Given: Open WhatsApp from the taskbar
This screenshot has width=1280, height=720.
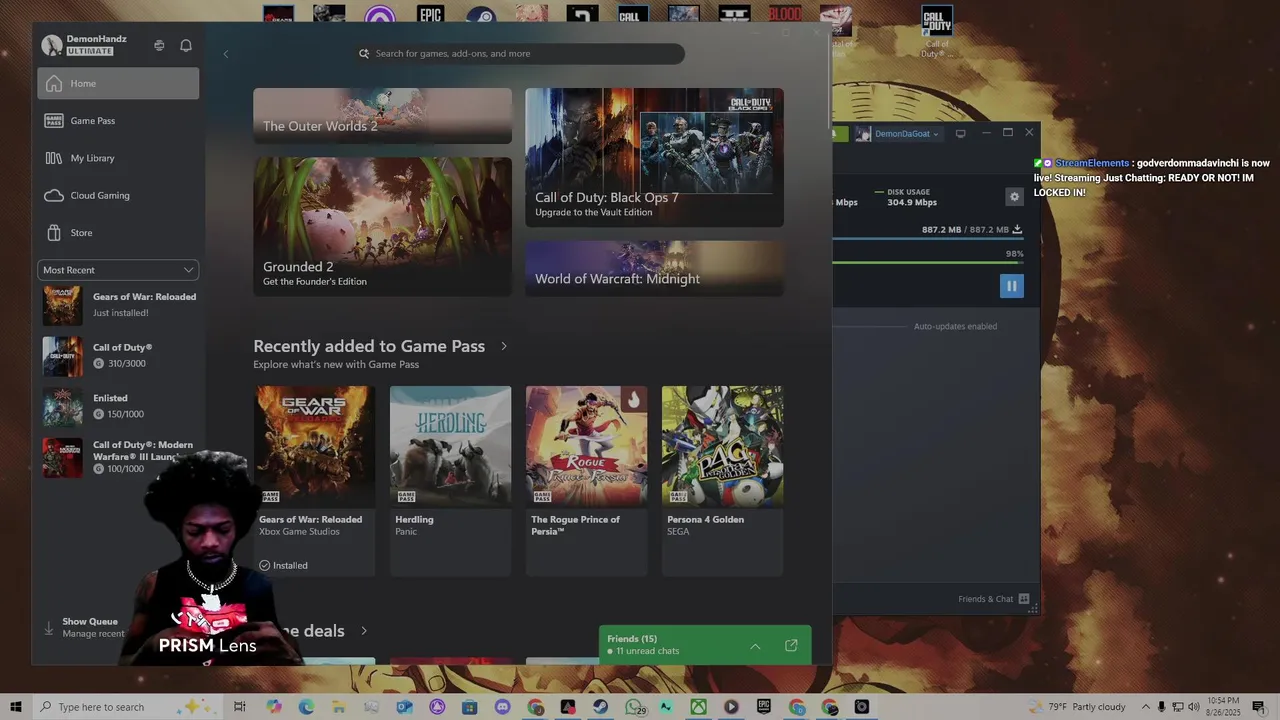Looking at the screenshot, I should 634,707.
